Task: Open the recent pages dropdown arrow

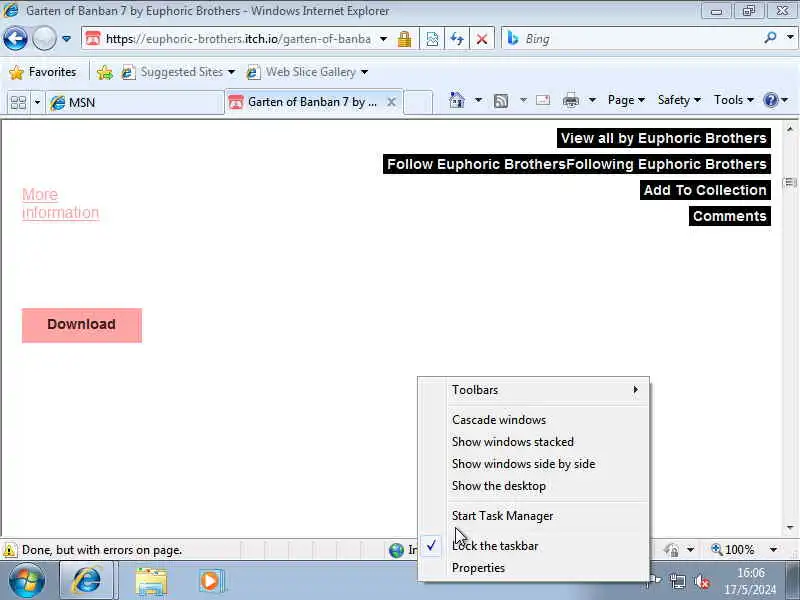Action: click(66, 39)
